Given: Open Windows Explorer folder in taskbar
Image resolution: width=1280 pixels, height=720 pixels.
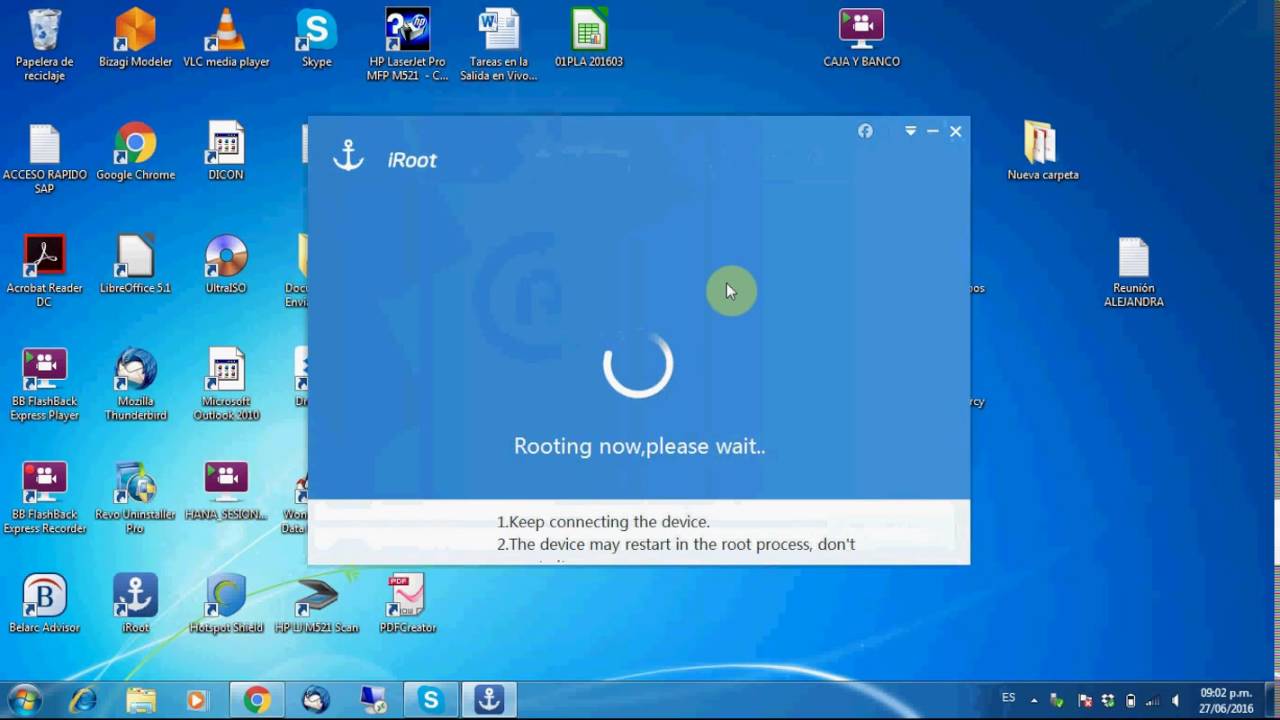Looking at the screenshot, I should tap(141, 700).
